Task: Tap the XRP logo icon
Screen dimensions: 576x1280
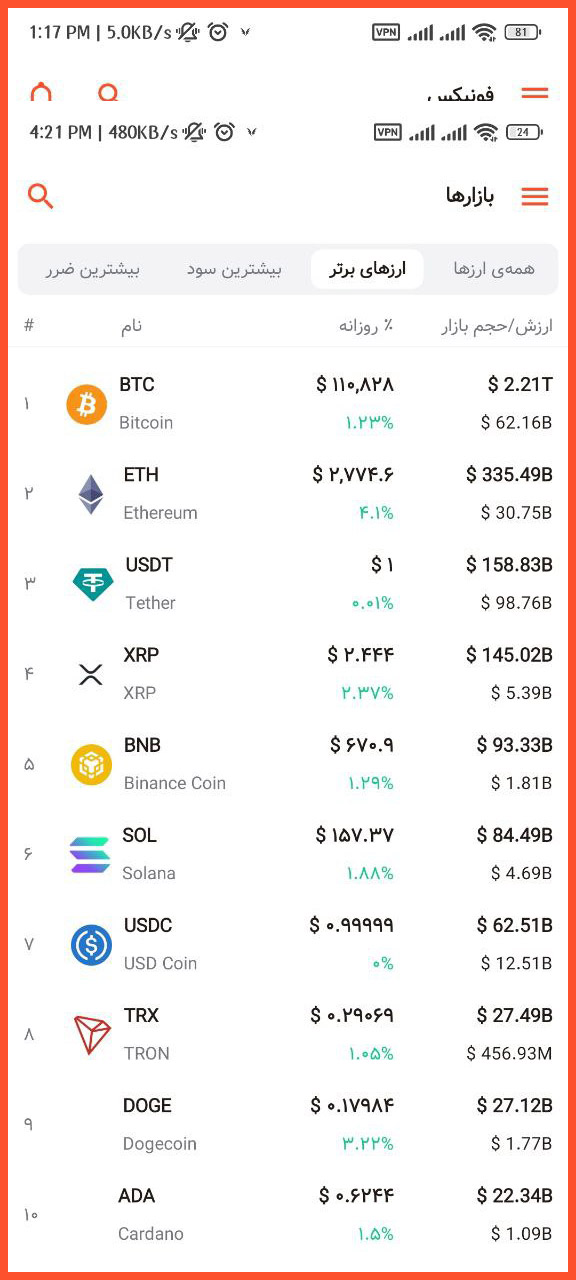Action: pos(91,674)
